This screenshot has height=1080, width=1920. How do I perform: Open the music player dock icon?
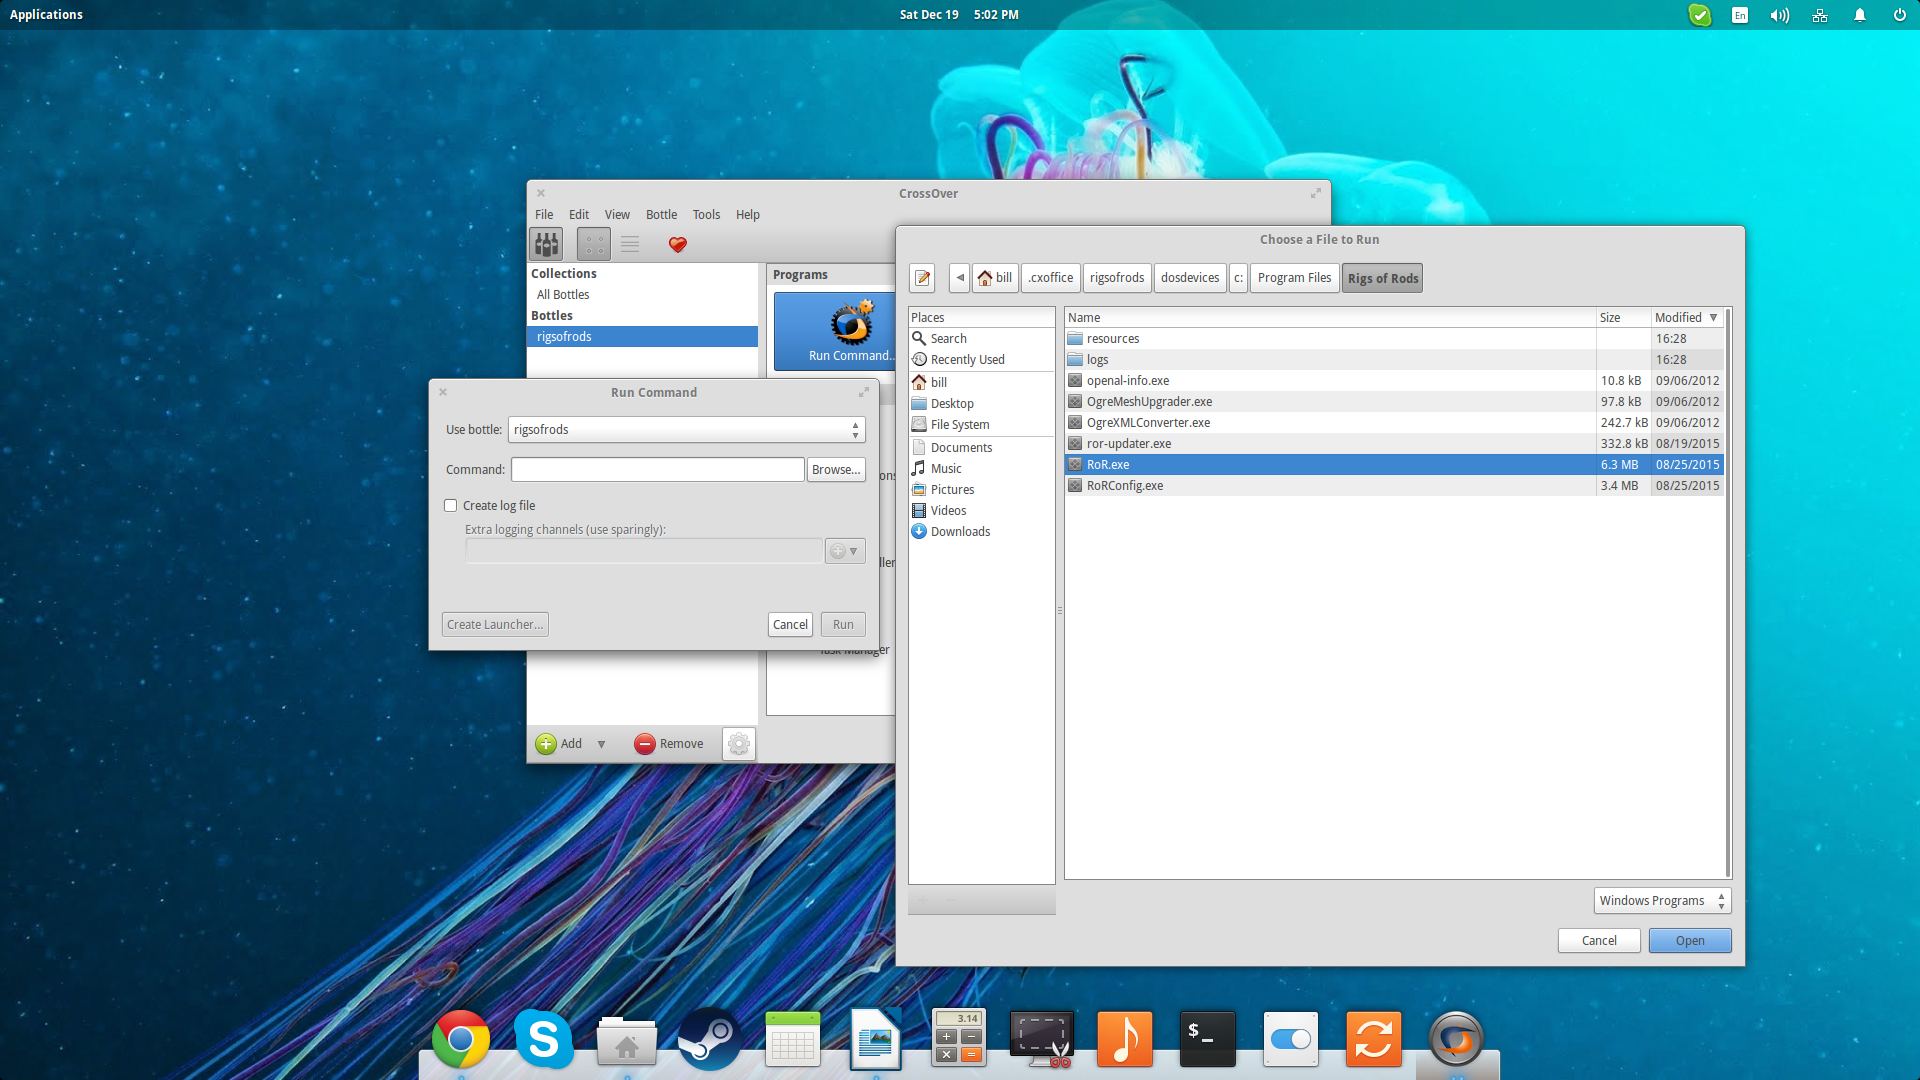pyautogui.click(x=1125, y=1040)
